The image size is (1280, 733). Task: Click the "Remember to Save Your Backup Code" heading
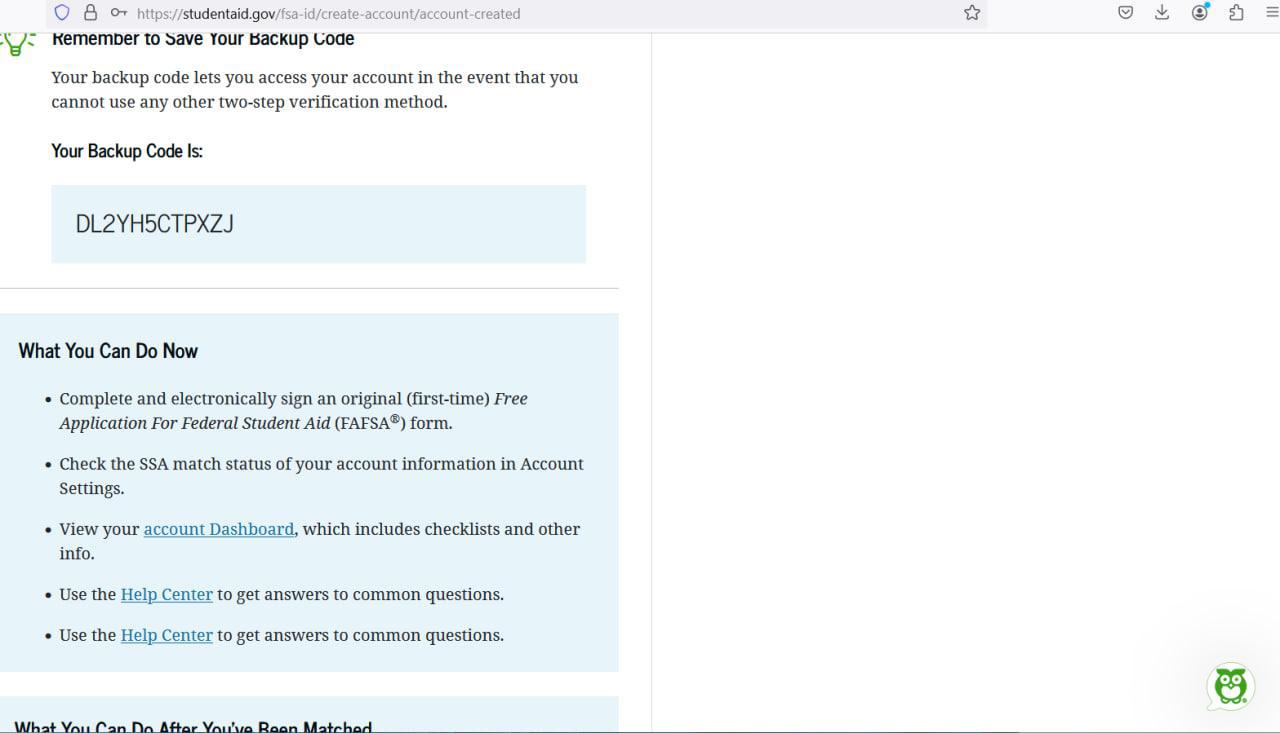(x=203, y=39)
